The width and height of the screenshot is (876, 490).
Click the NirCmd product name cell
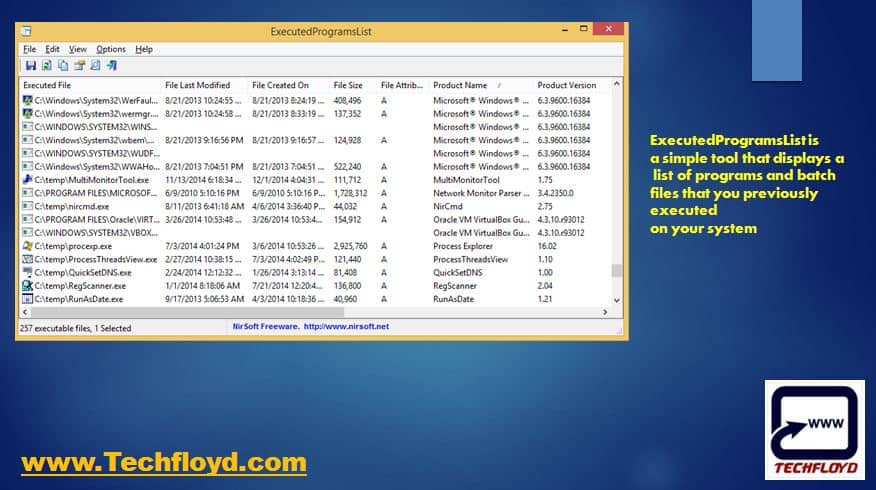(x=448, y=206)
